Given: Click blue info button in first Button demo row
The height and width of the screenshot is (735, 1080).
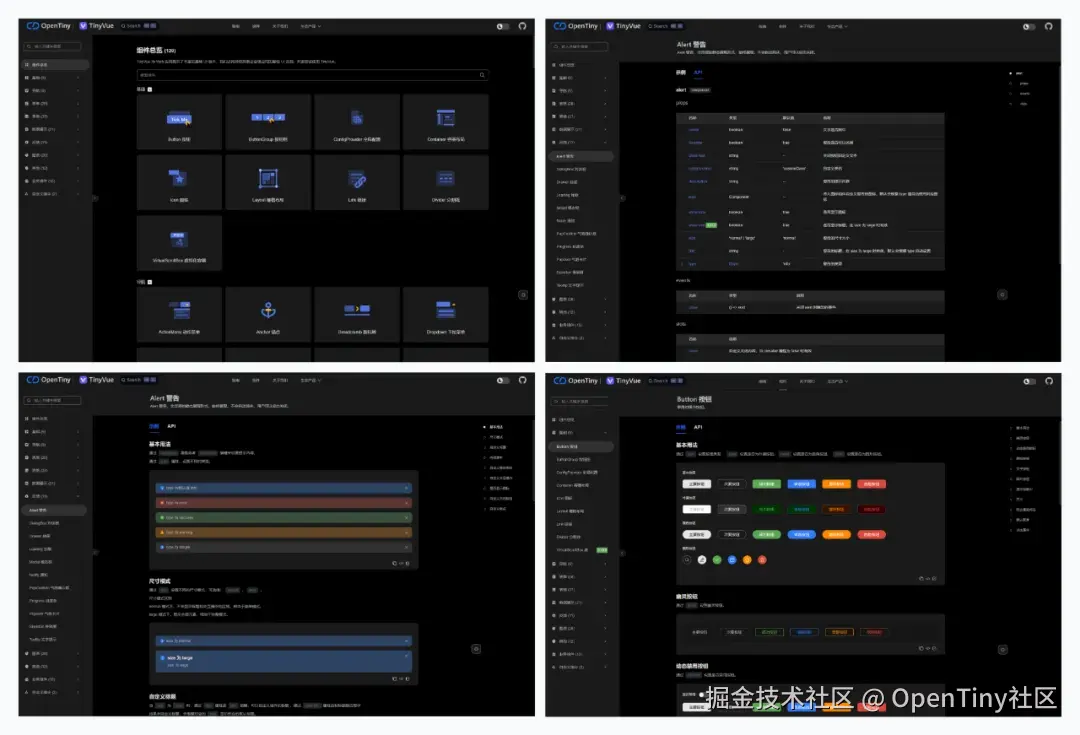Looking at the screenshot, I should (801, 484).
